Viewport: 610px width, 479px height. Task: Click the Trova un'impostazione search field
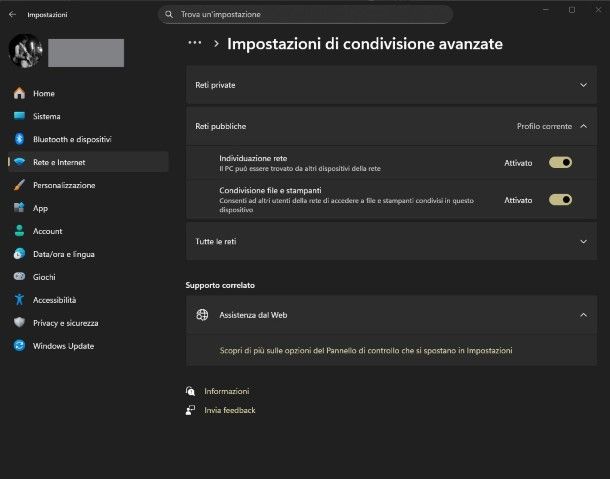[x=305, y=15]
